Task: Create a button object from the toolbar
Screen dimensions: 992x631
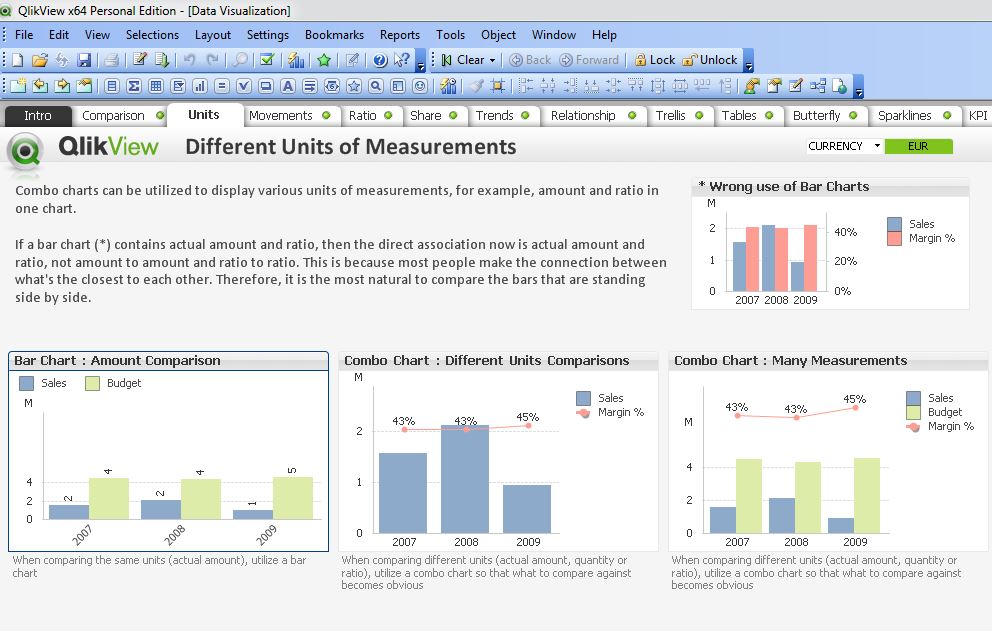Action: pyautogui.click(x=266, y=86)
